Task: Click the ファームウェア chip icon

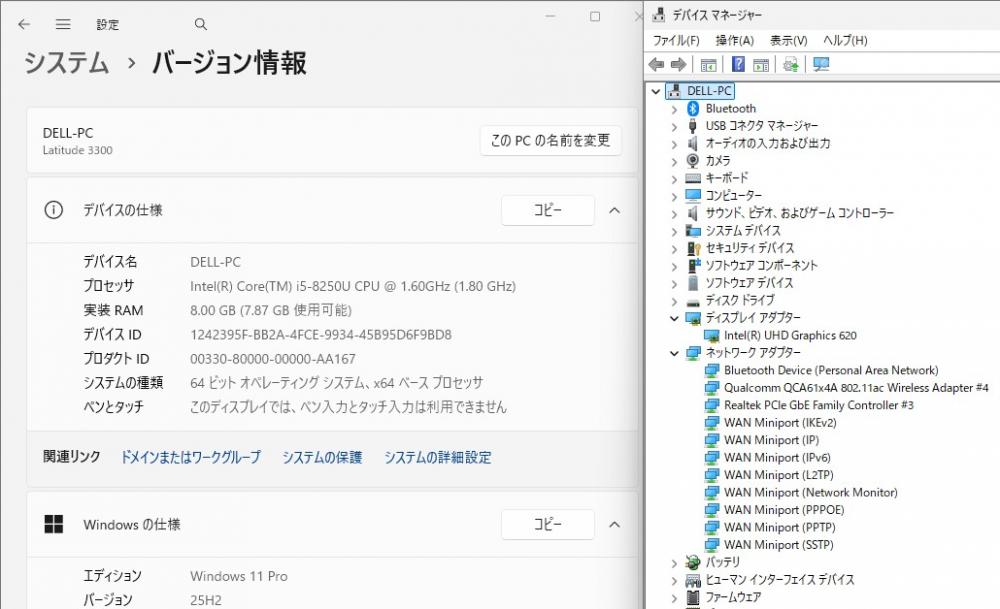Action: tap(693, 597)
